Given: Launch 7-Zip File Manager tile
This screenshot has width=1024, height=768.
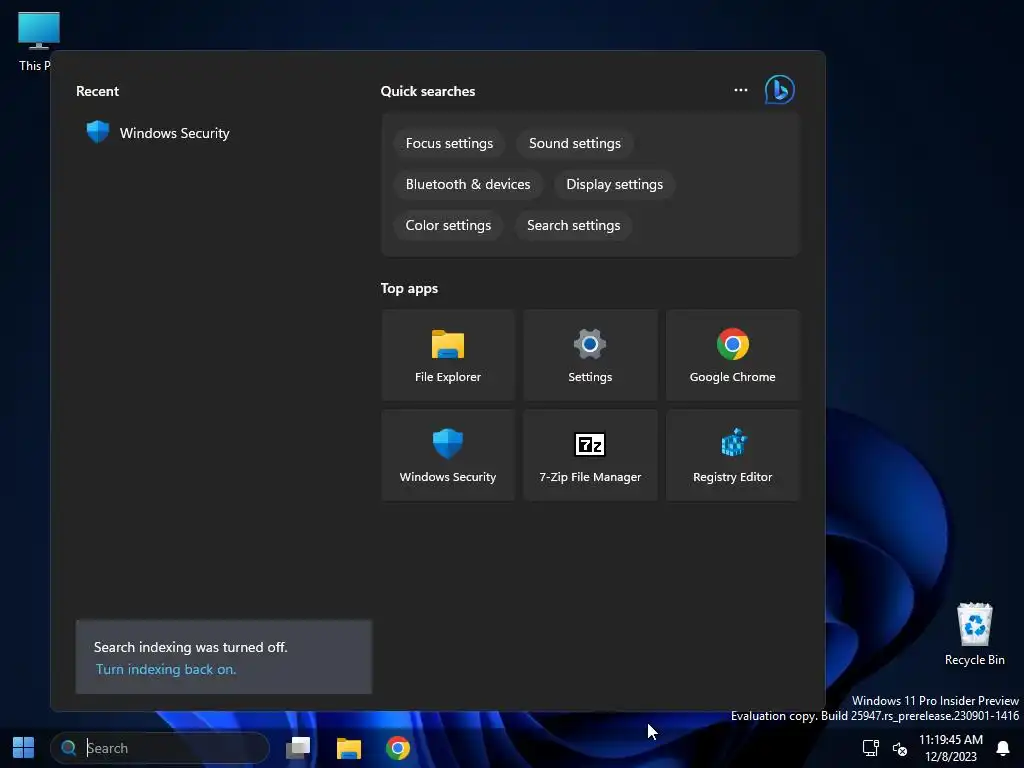Looking at the screenshot, I should pos(590,455).
